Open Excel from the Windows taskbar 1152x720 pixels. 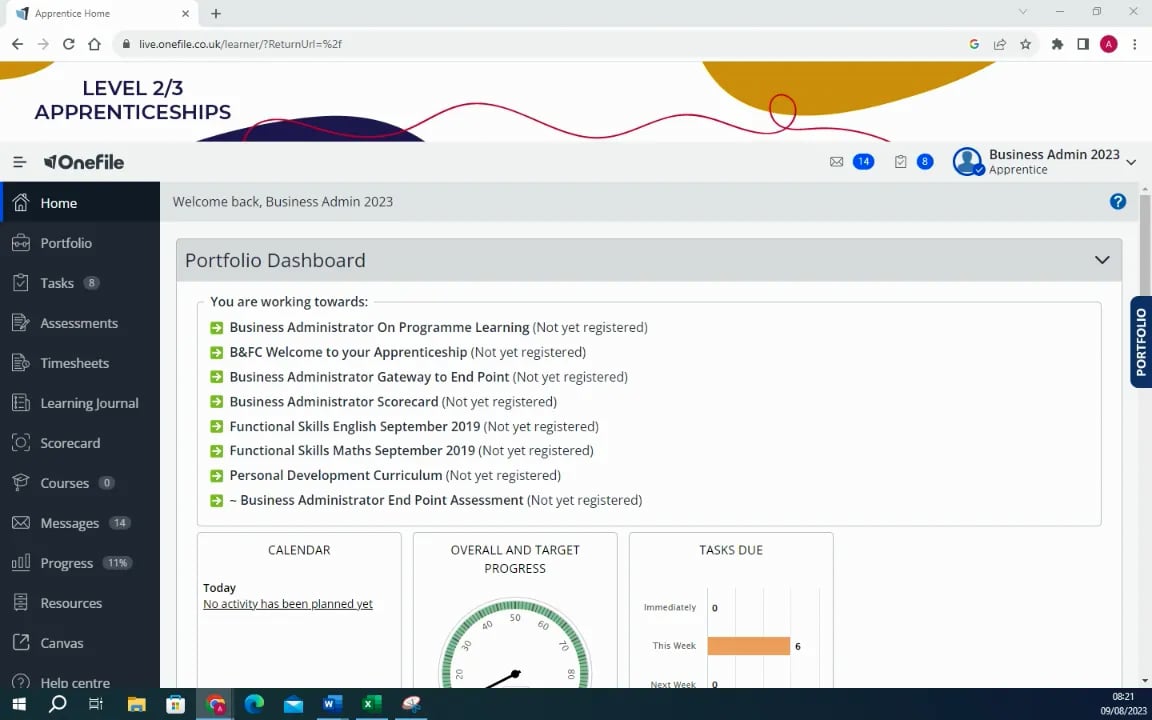click(x=371, y=704)
